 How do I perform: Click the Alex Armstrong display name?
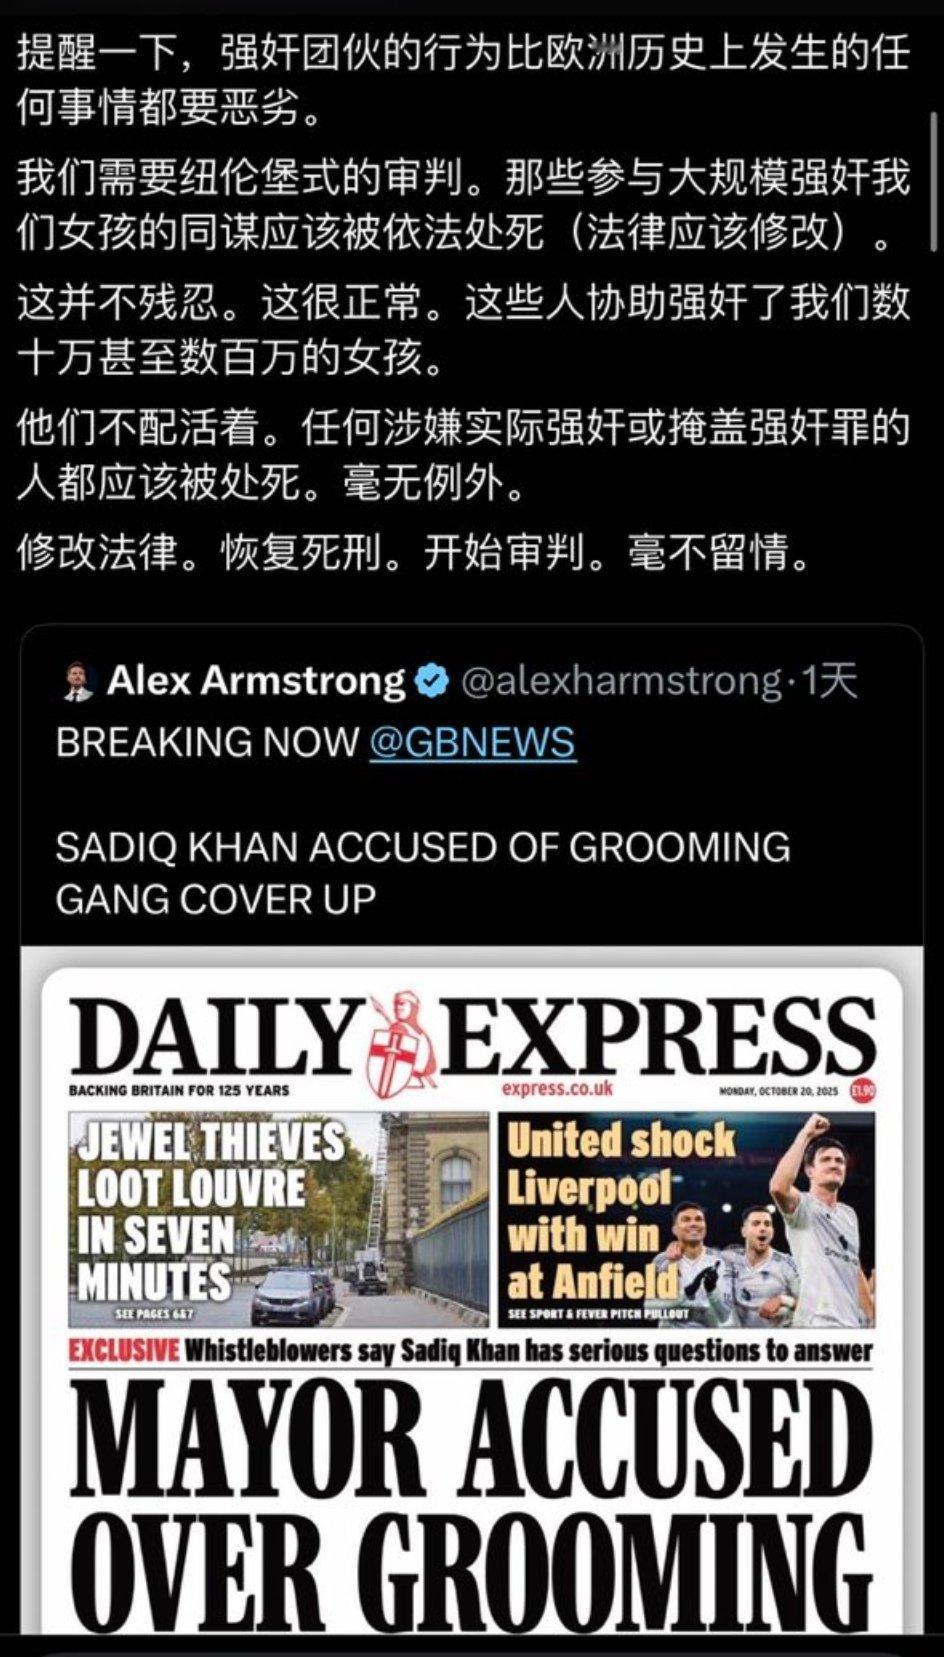click(x=256, y=681)
